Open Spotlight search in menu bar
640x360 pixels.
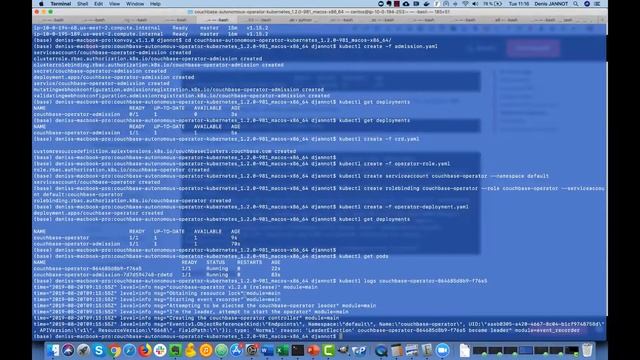point(576,4)
